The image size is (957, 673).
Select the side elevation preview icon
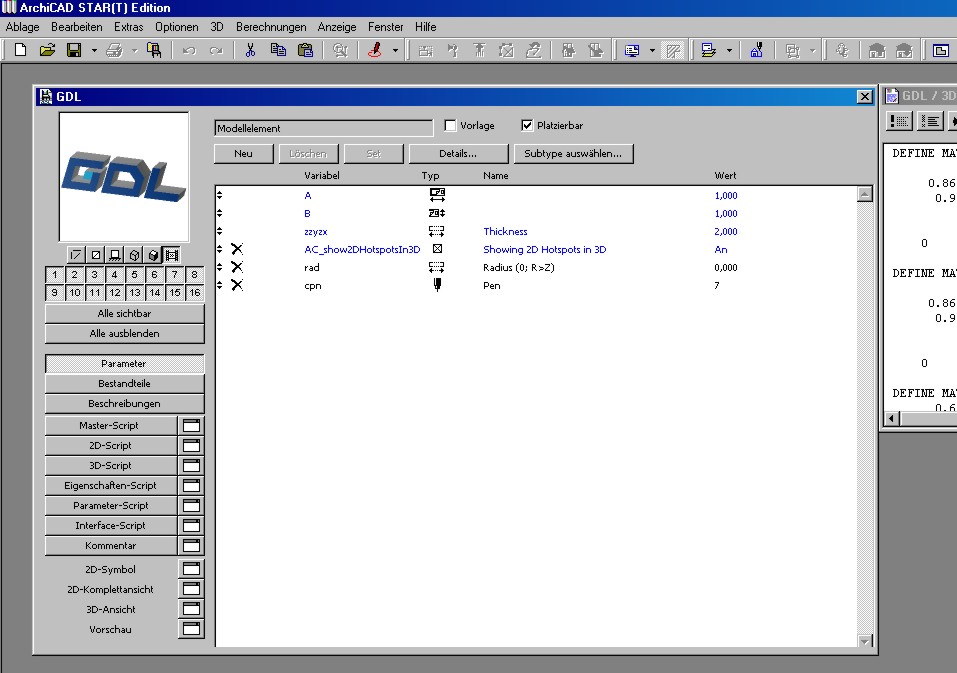pyautogui.click(x=115, y=255)
